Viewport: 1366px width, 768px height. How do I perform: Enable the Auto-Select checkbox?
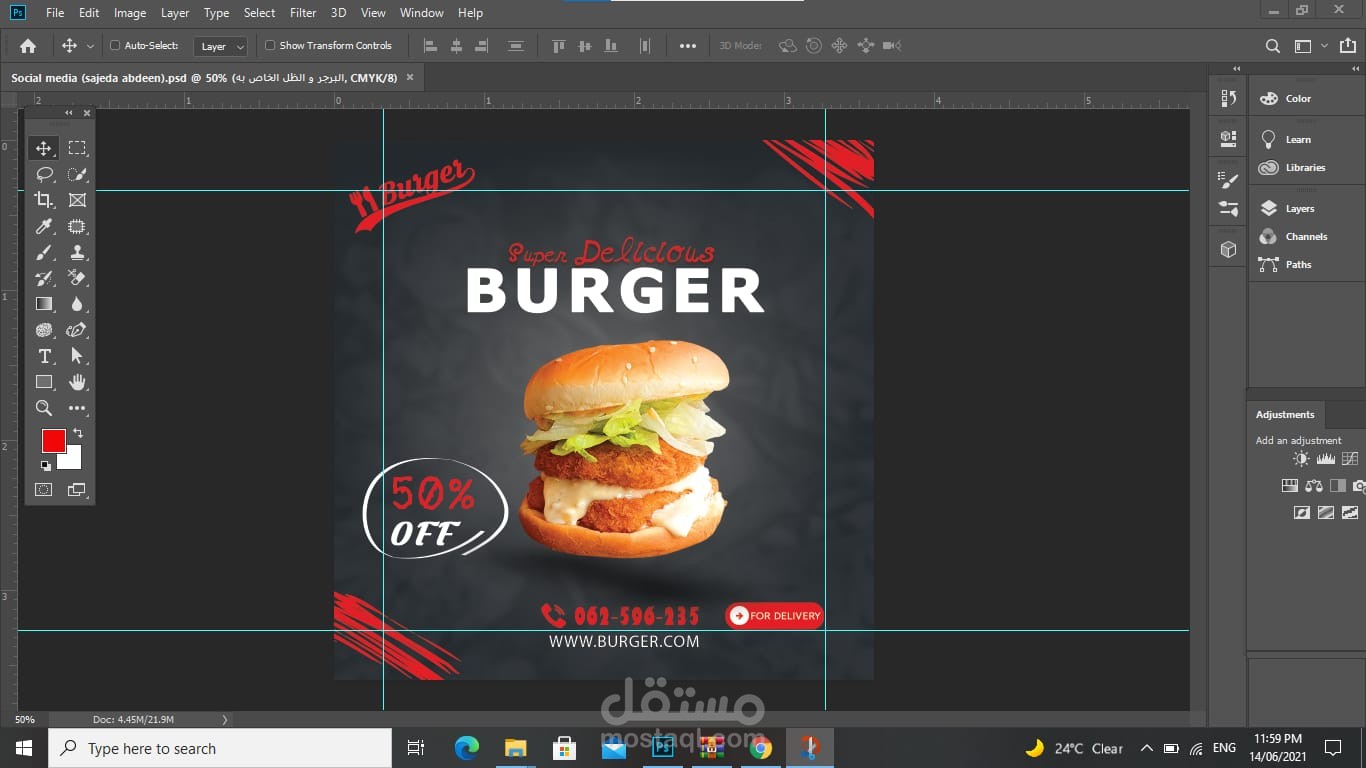tap(115, 45)
